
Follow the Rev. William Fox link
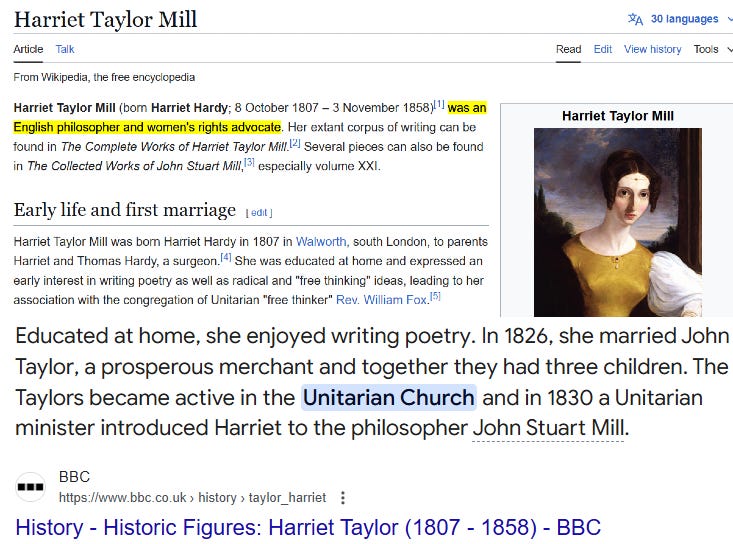pyautogui.click(x=381, y=300)
